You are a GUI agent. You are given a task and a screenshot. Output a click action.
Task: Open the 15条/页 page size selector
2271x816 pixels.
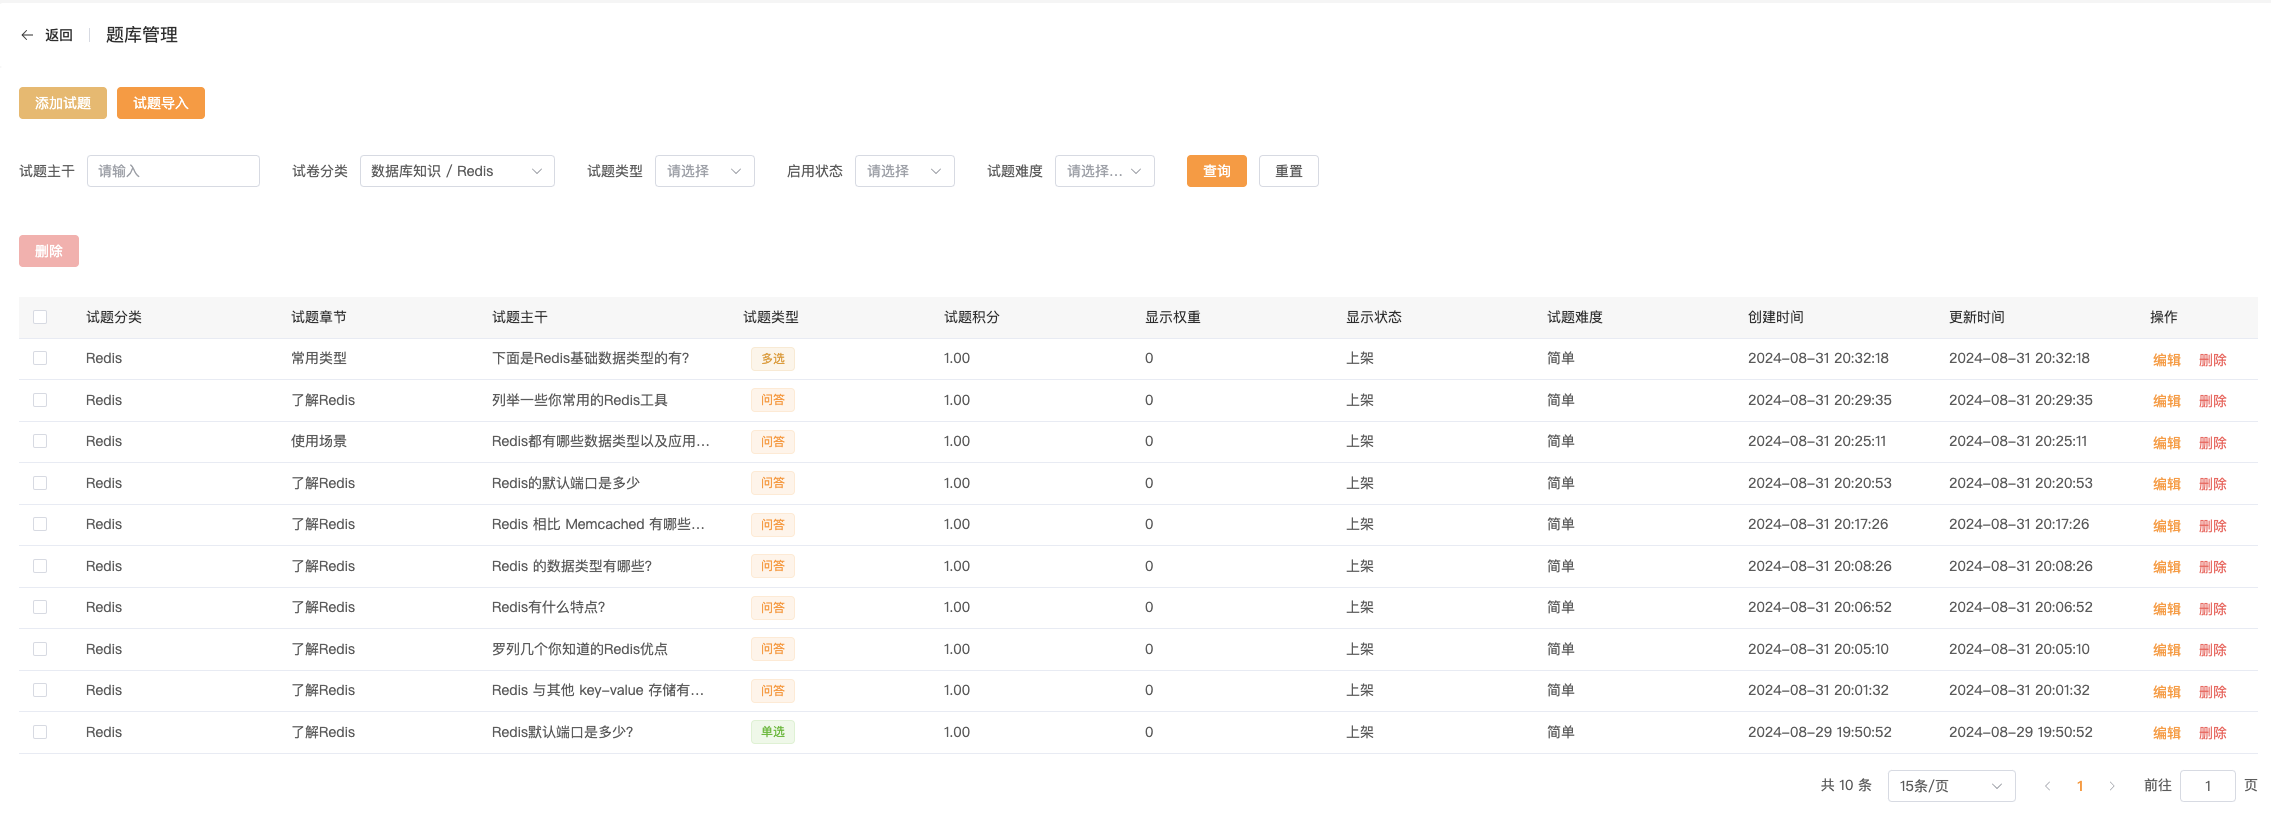1951,786
